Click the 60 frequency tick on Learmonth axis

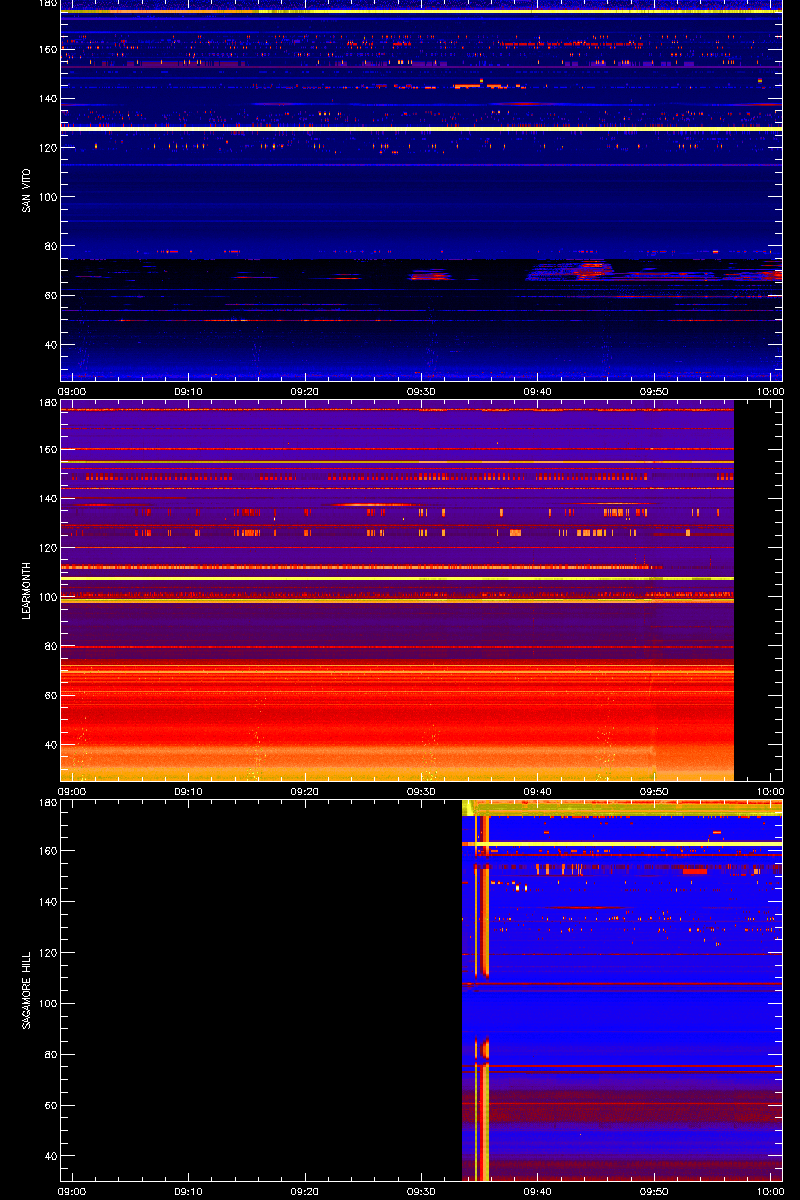pos(49,695)
